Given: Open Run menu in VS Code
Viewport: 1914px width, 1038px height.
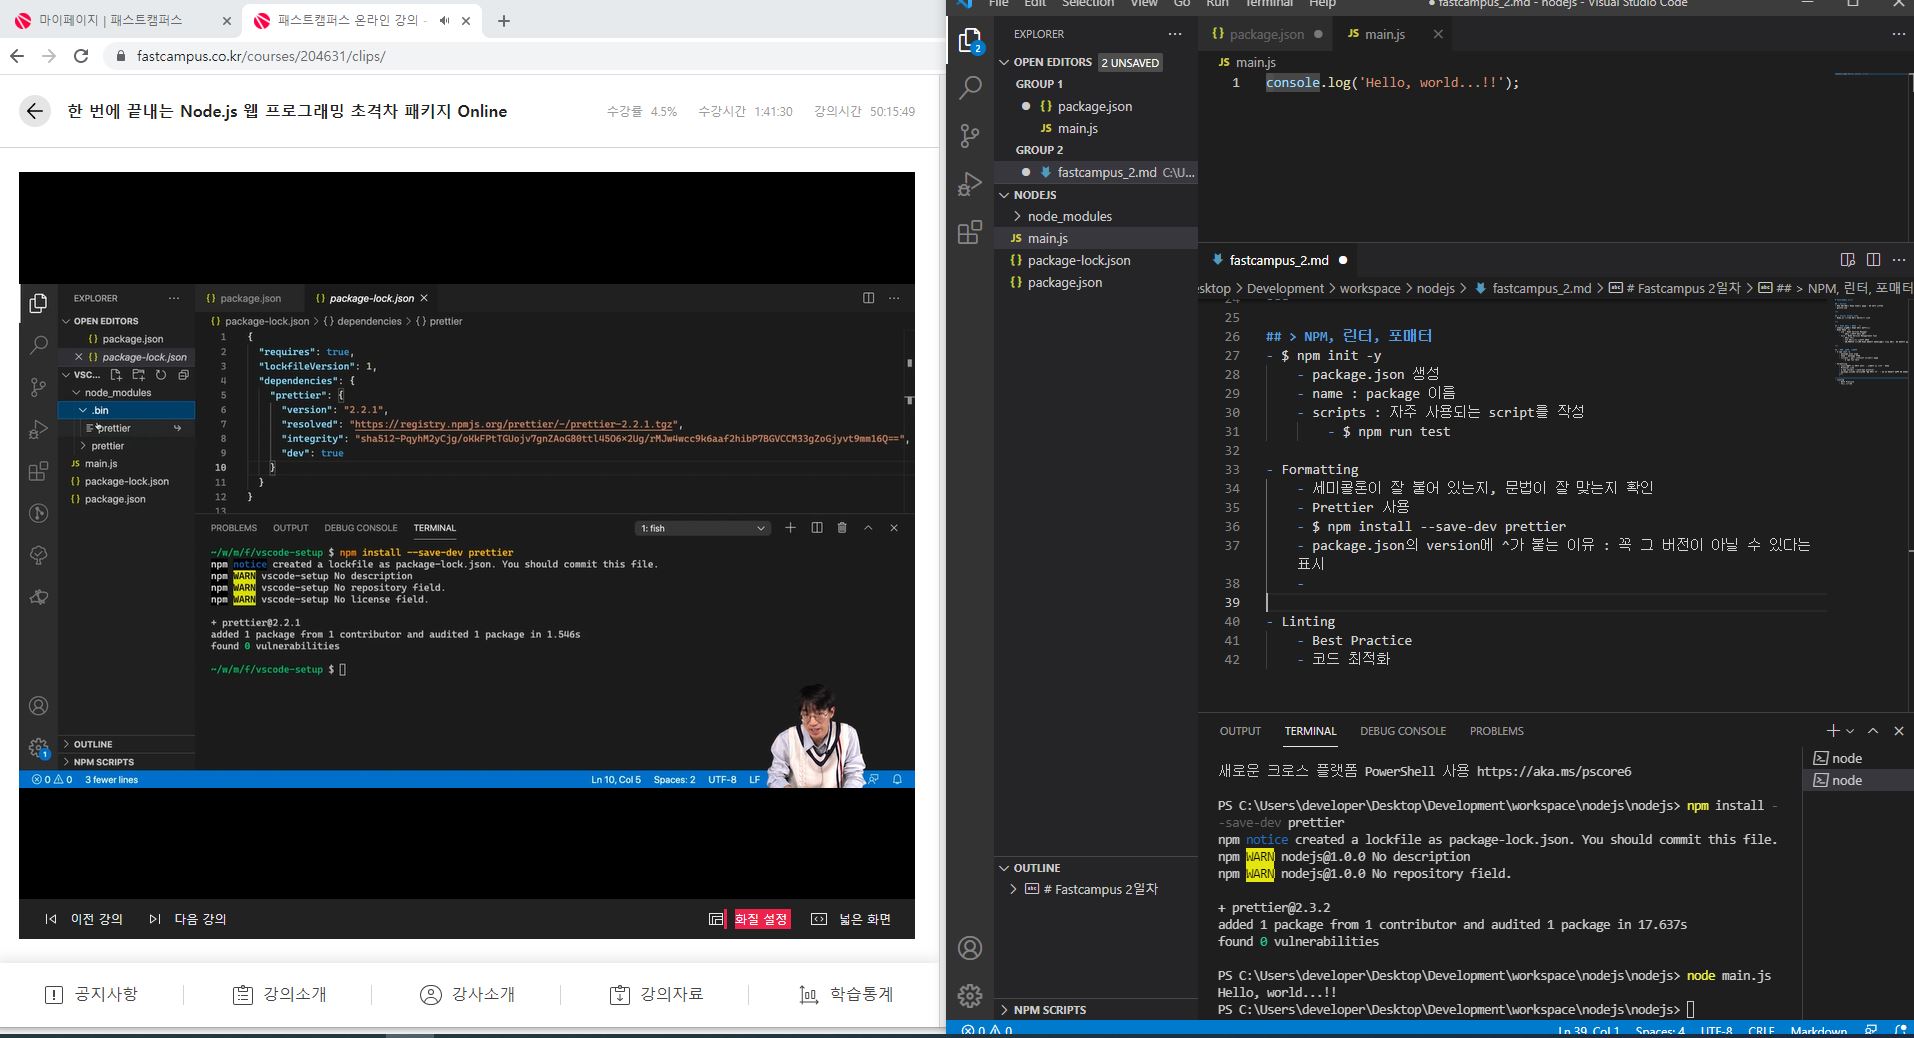Looking at the screenshot, I should (x=1217, y=4).
